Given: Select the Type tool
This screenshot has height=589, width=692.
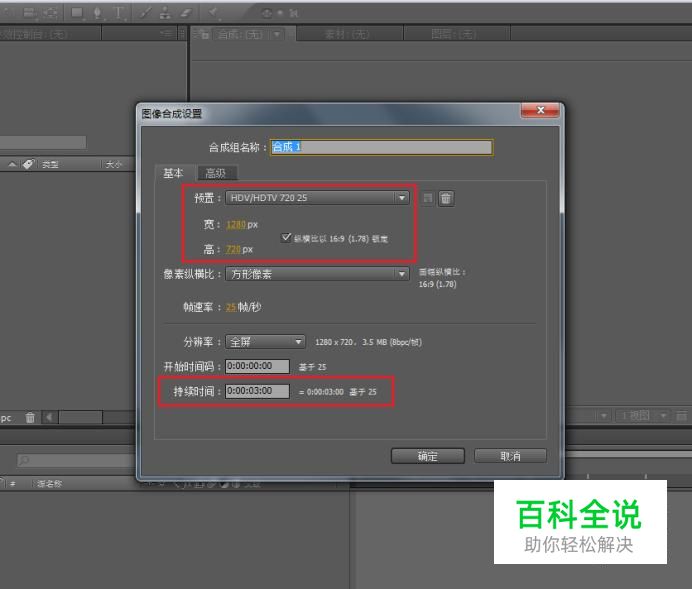Looking at the screenshot, I should coord(118,13).
